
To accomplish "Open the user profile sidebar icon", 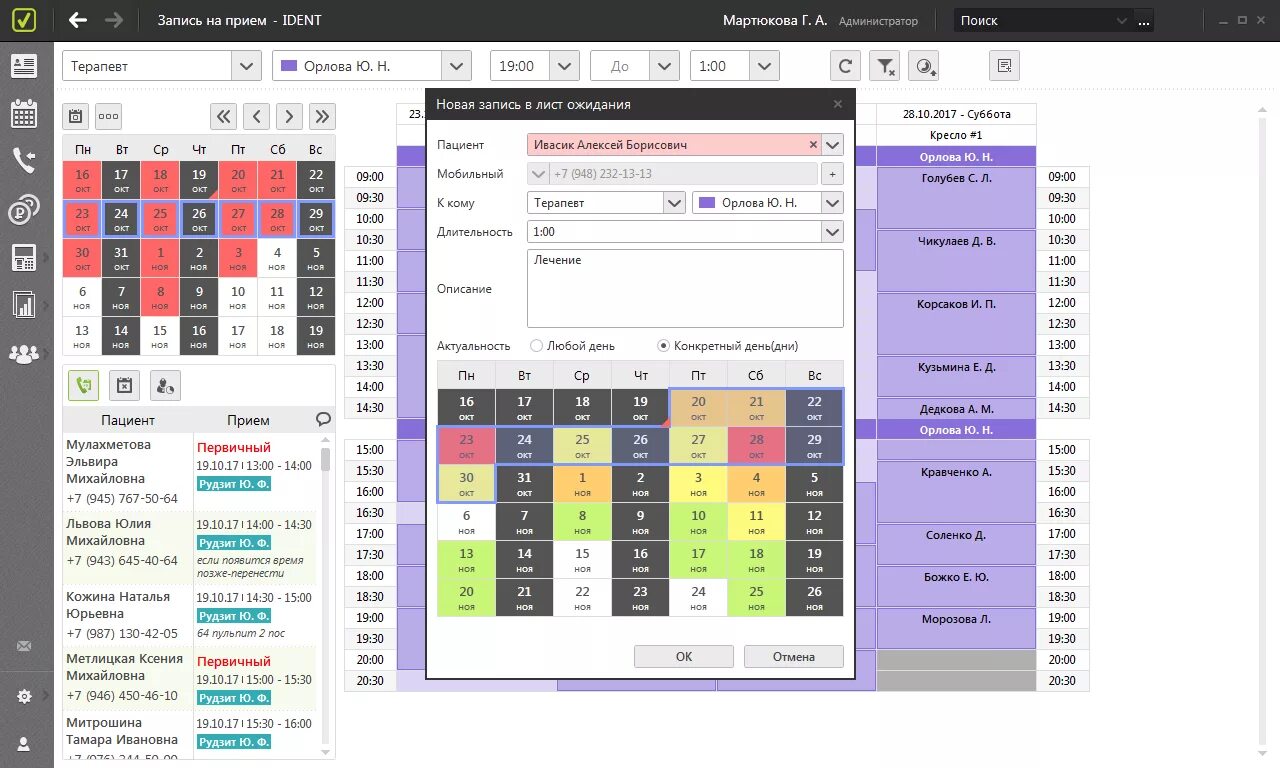I will click(24, 744).
